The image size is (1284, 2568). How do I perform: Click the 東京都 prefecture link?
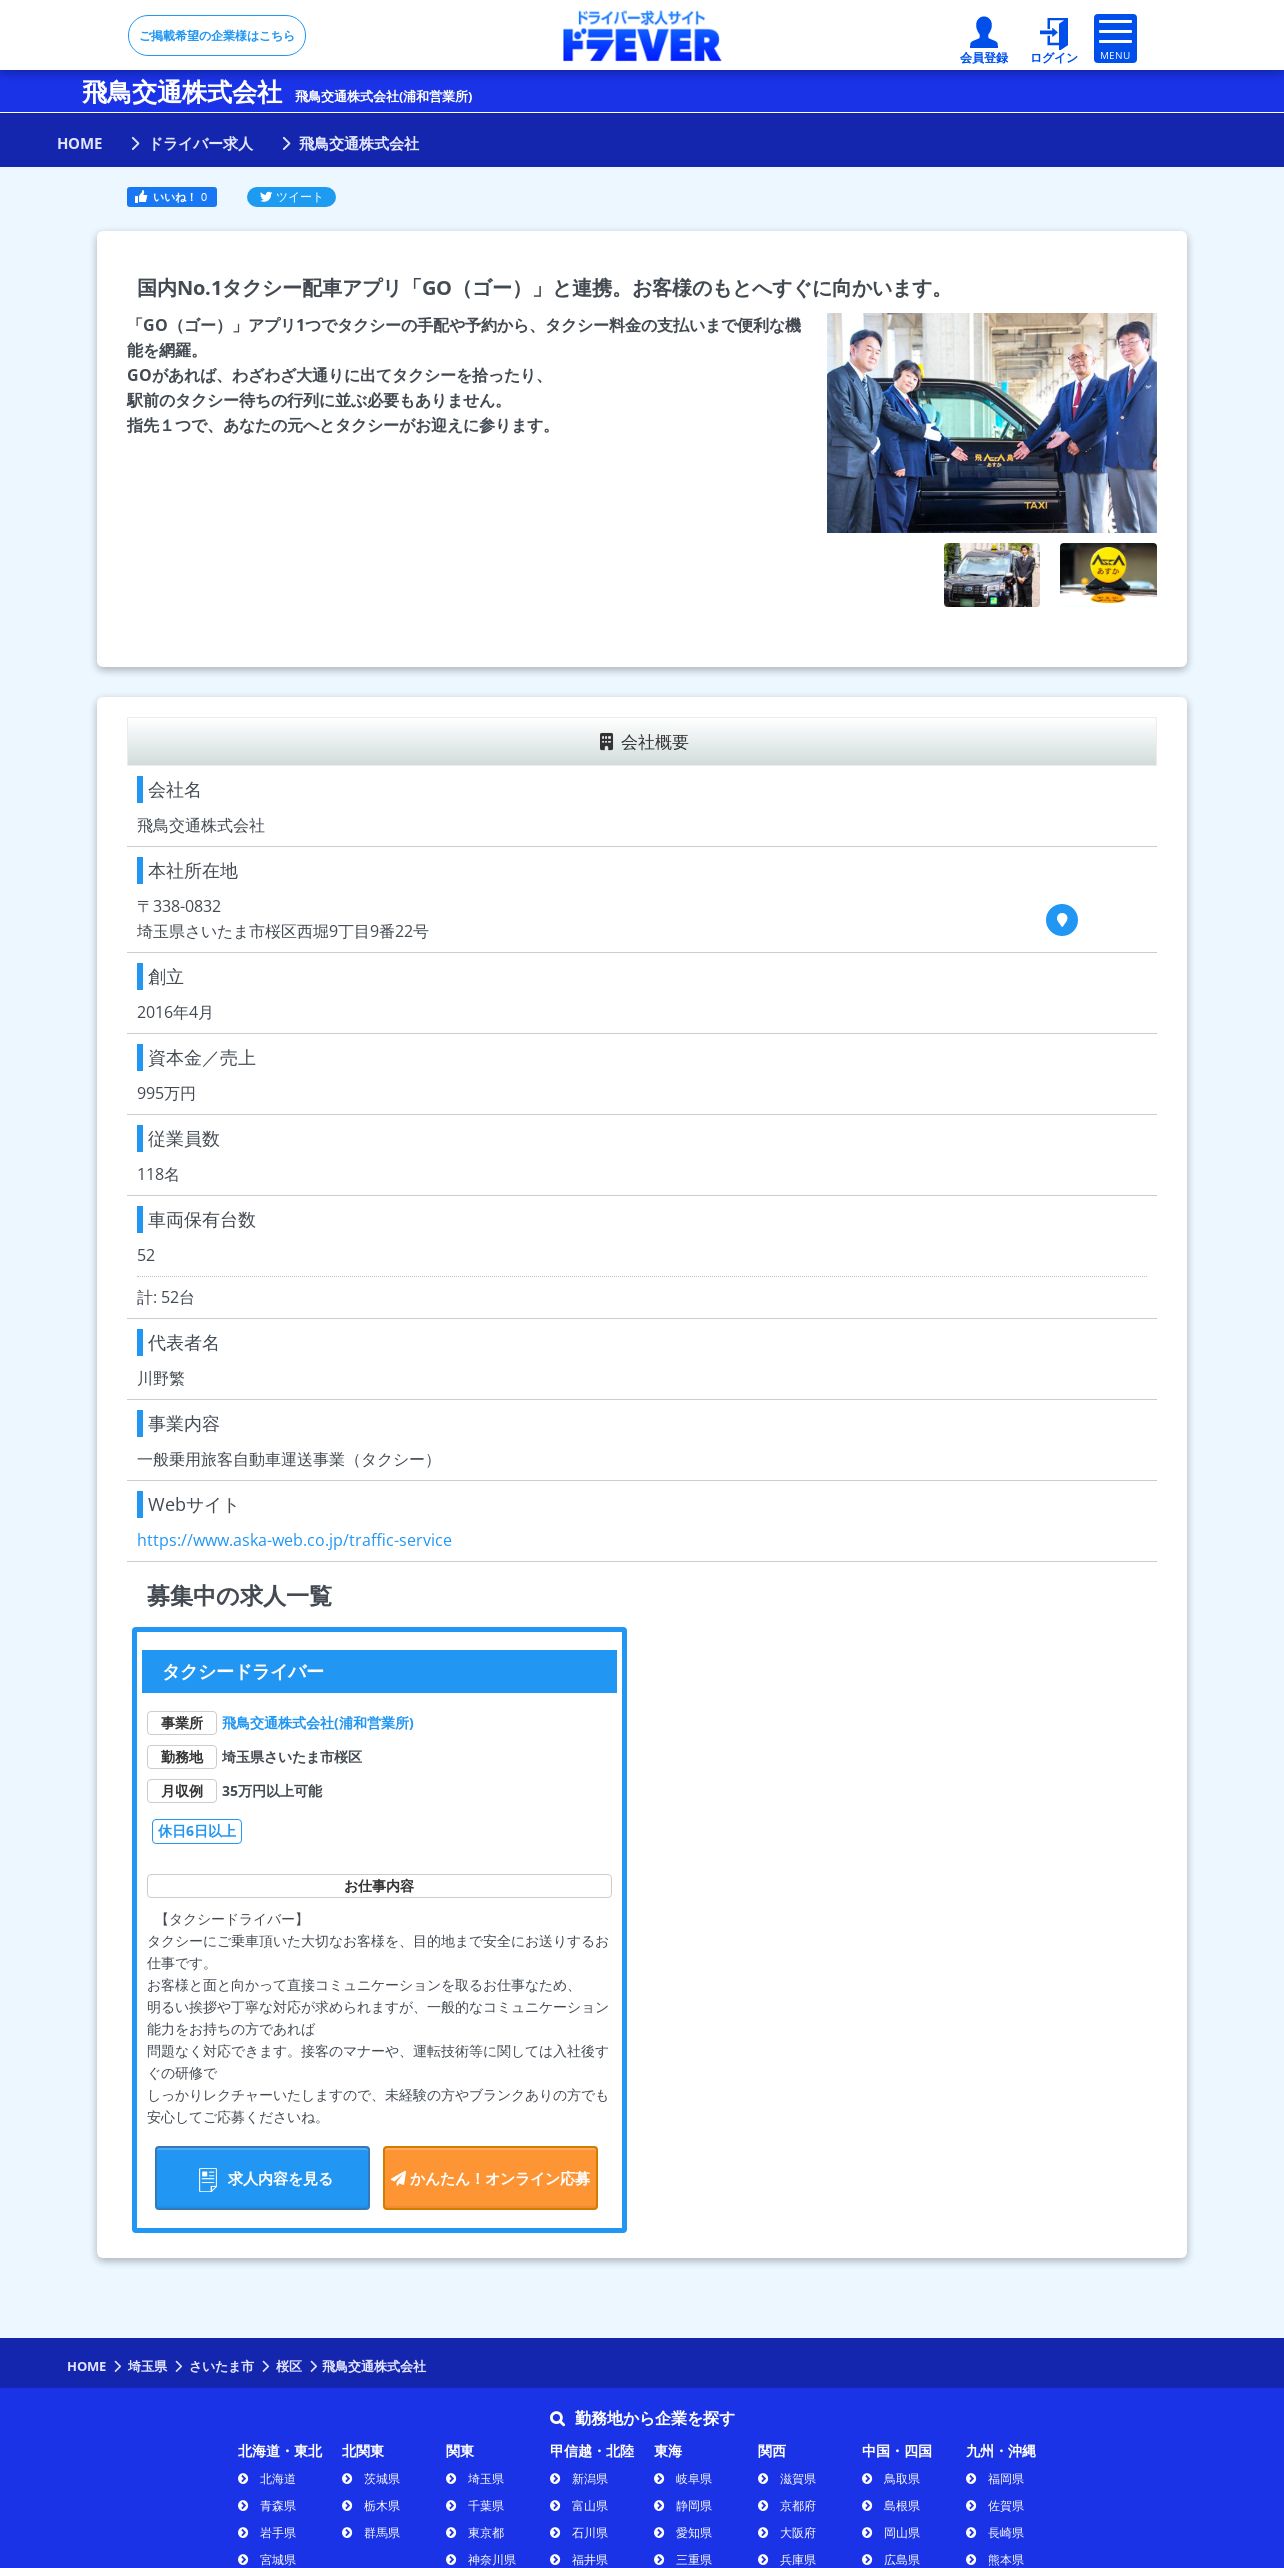486,2533
